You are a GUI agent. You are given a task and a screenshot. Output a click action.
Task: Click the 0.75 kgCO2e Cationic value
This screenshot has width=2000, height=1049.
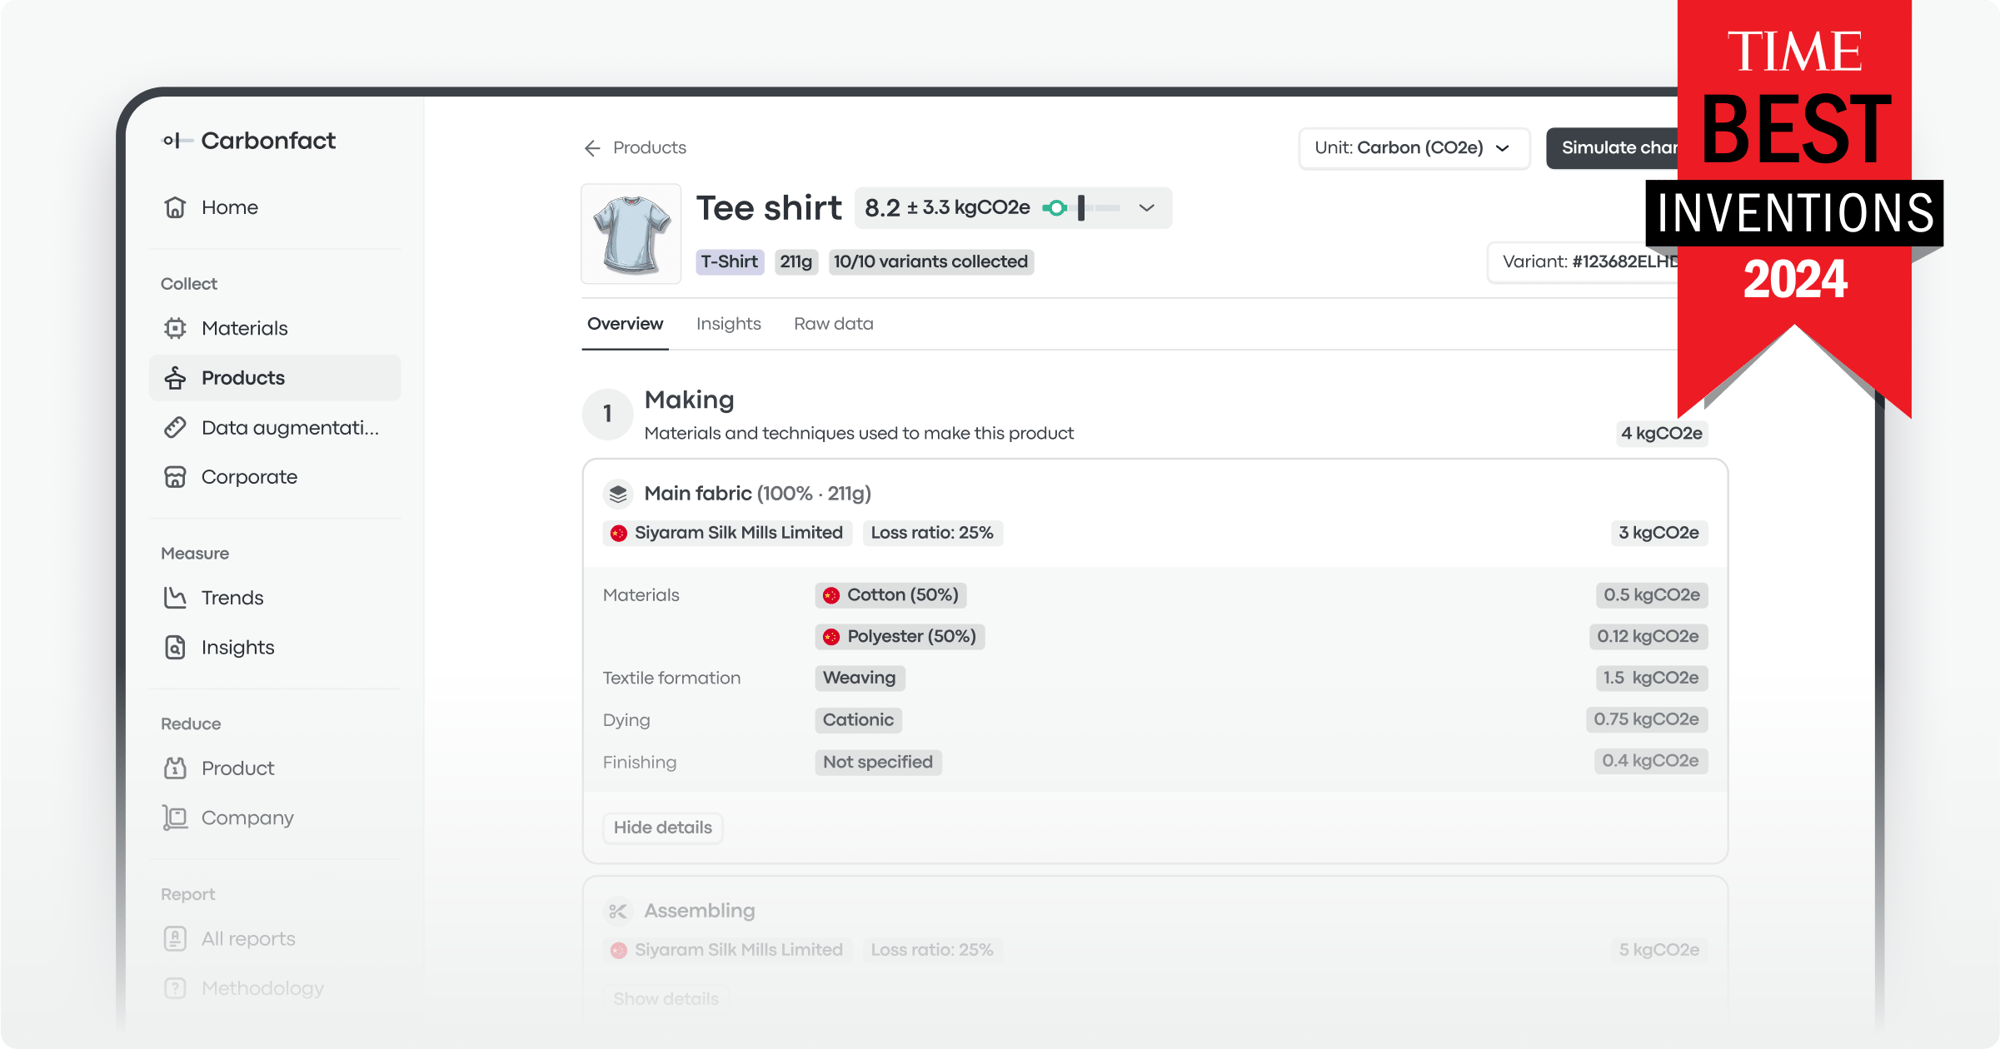coord(1647,720)
